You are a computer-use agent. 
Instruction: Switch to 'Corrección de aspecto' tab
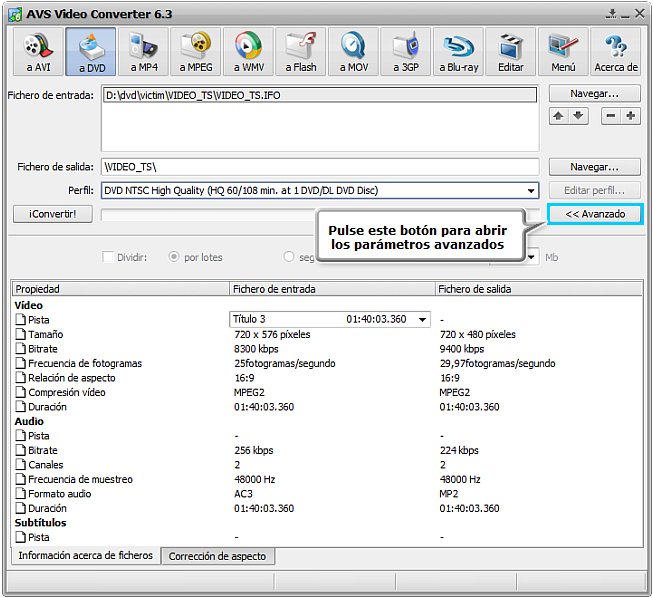click(217, 556)
